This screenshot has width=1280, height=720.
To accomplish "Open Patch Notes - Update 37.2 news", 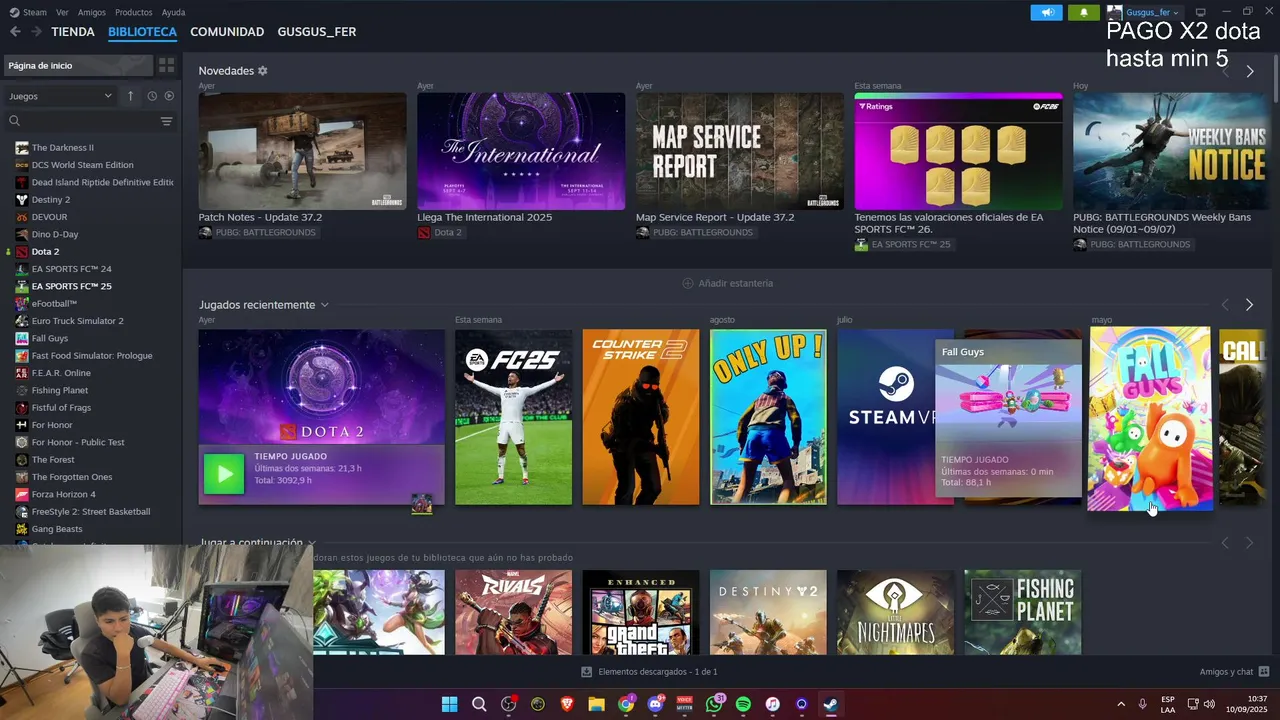I will pos(302,151).
